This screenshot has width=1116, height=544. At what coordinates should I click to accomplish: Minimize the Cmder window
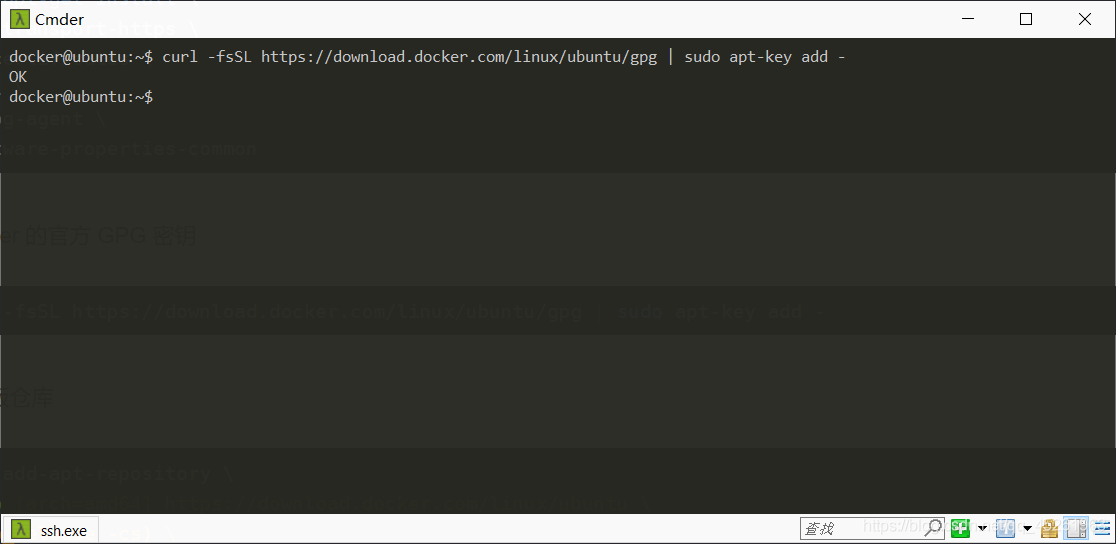[967, 19]
